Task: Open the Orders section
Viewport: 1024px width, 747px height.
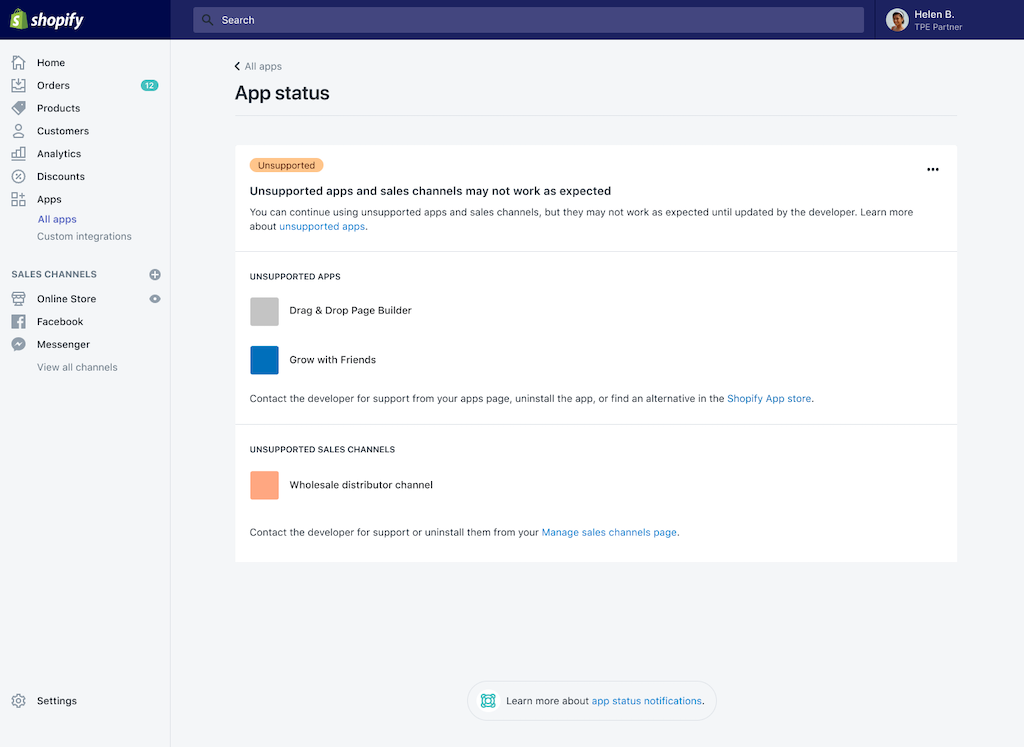Action: tap(53, 86)
